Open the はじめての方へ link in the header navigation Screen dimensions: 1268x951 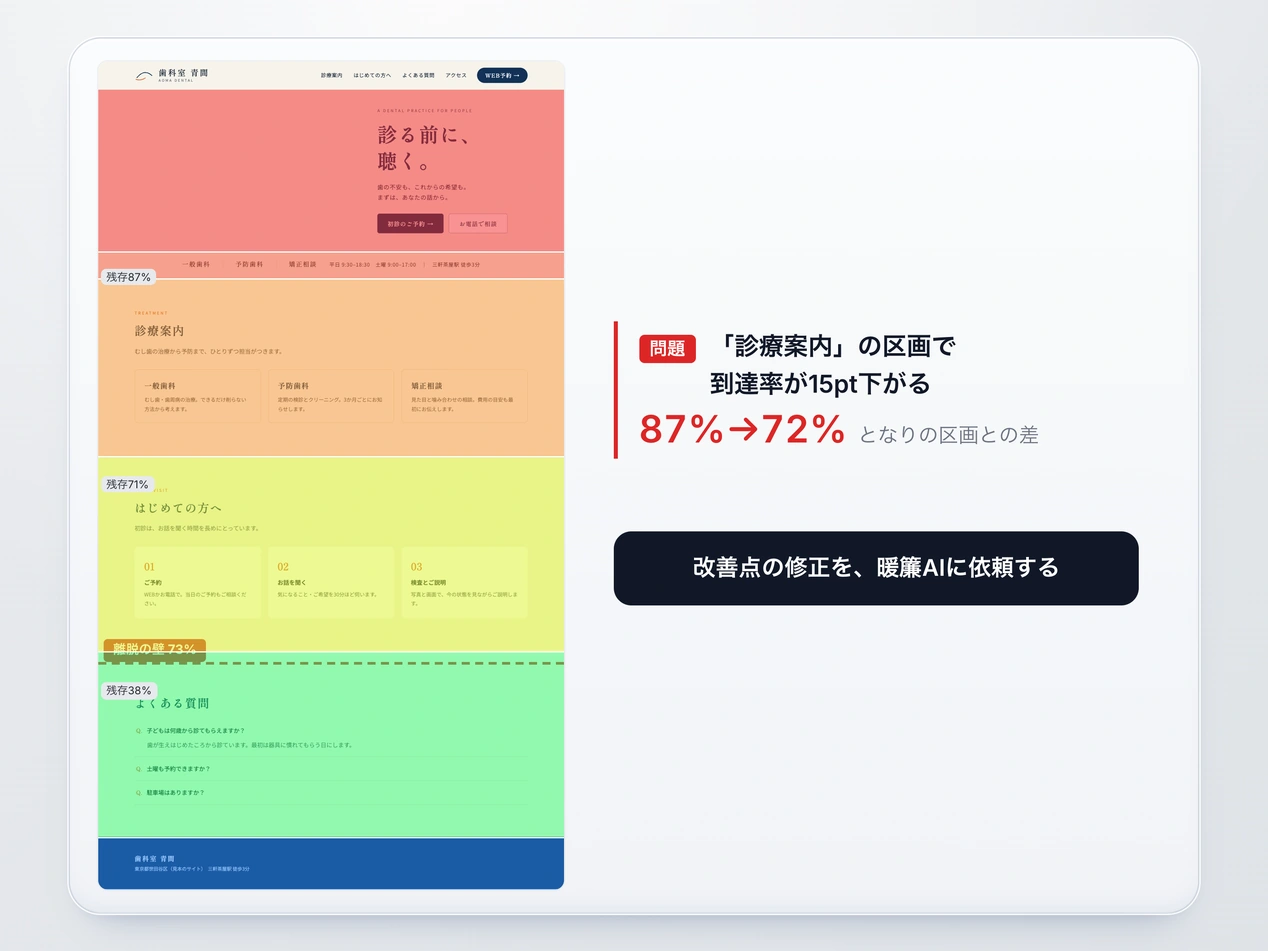(x=372, y=75)
